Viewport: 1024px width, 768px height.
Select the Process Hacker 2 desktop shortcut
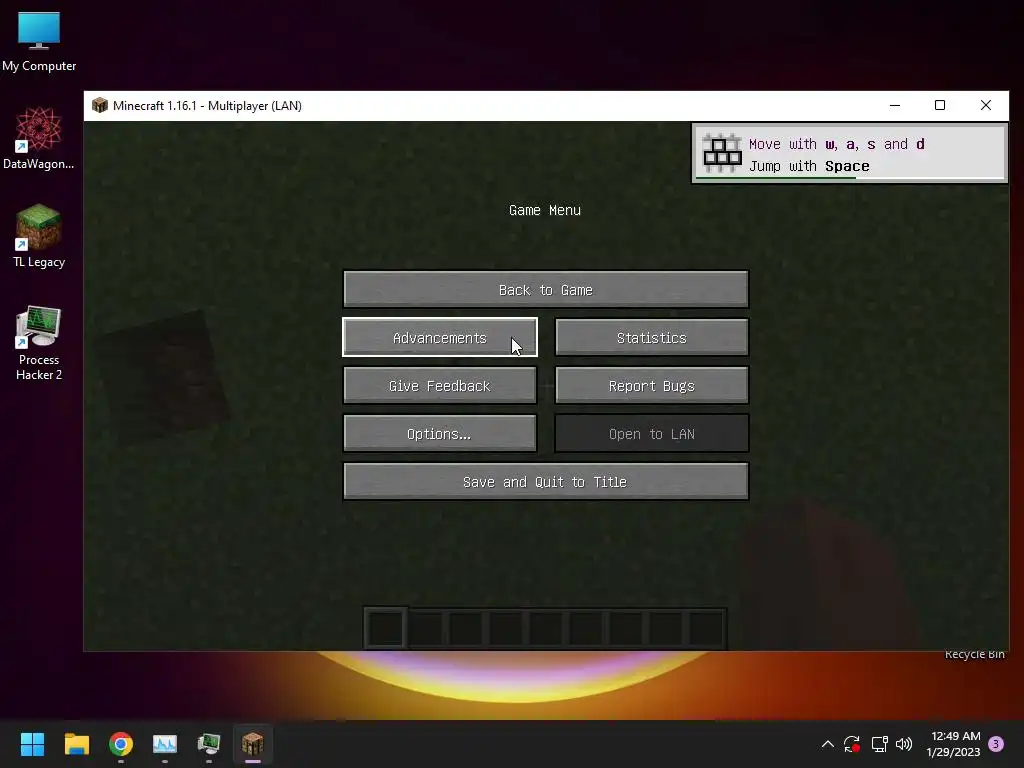(39, 343)
